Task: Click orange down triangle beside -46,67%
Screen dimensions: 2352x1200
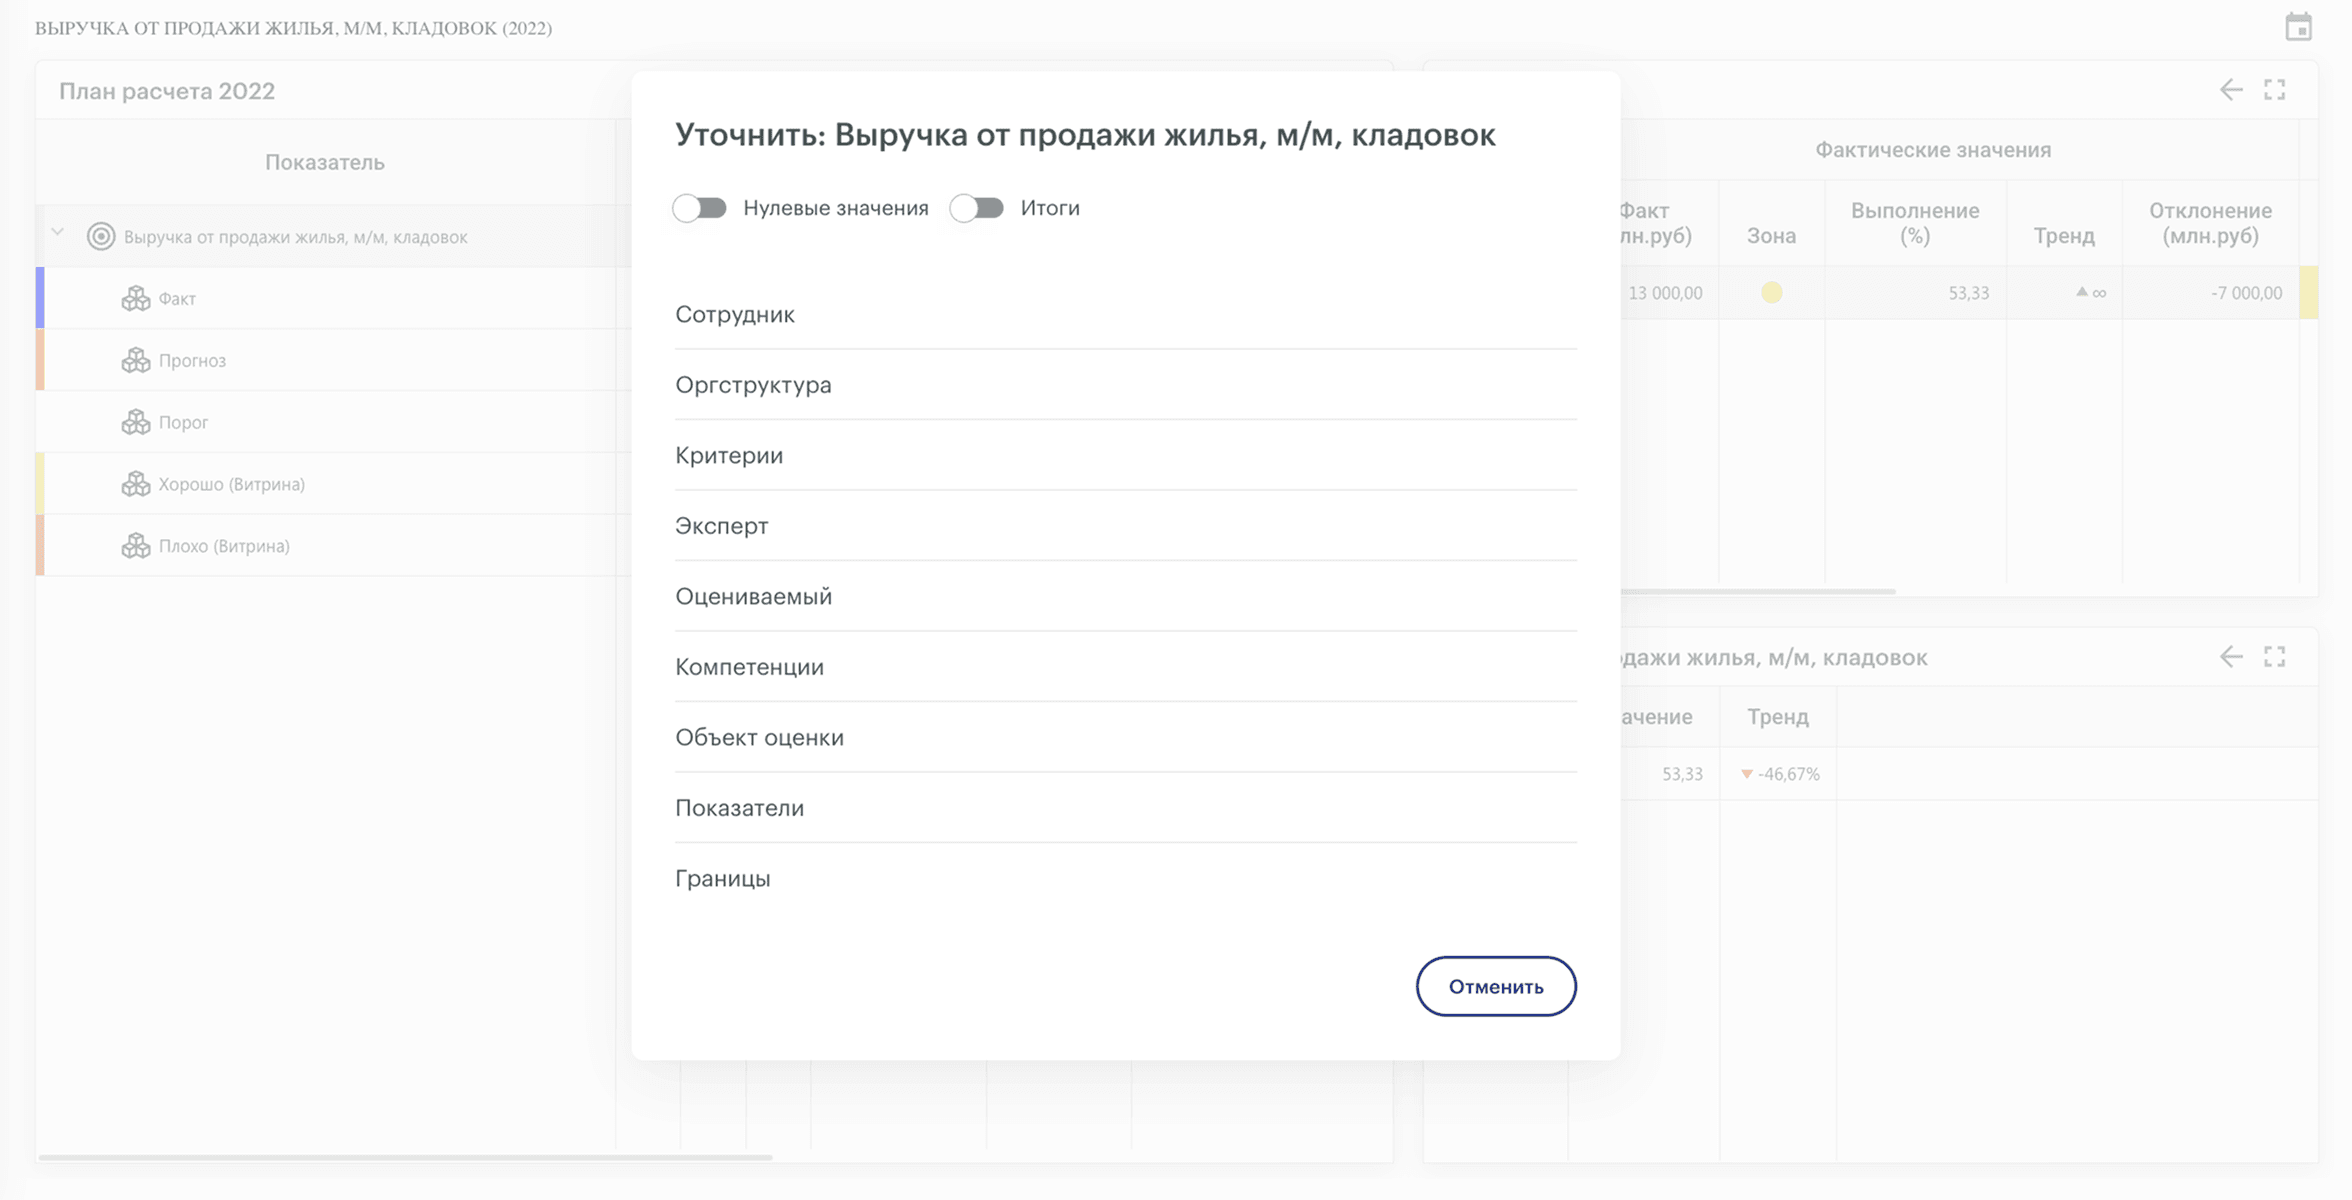Action: 1747,774
